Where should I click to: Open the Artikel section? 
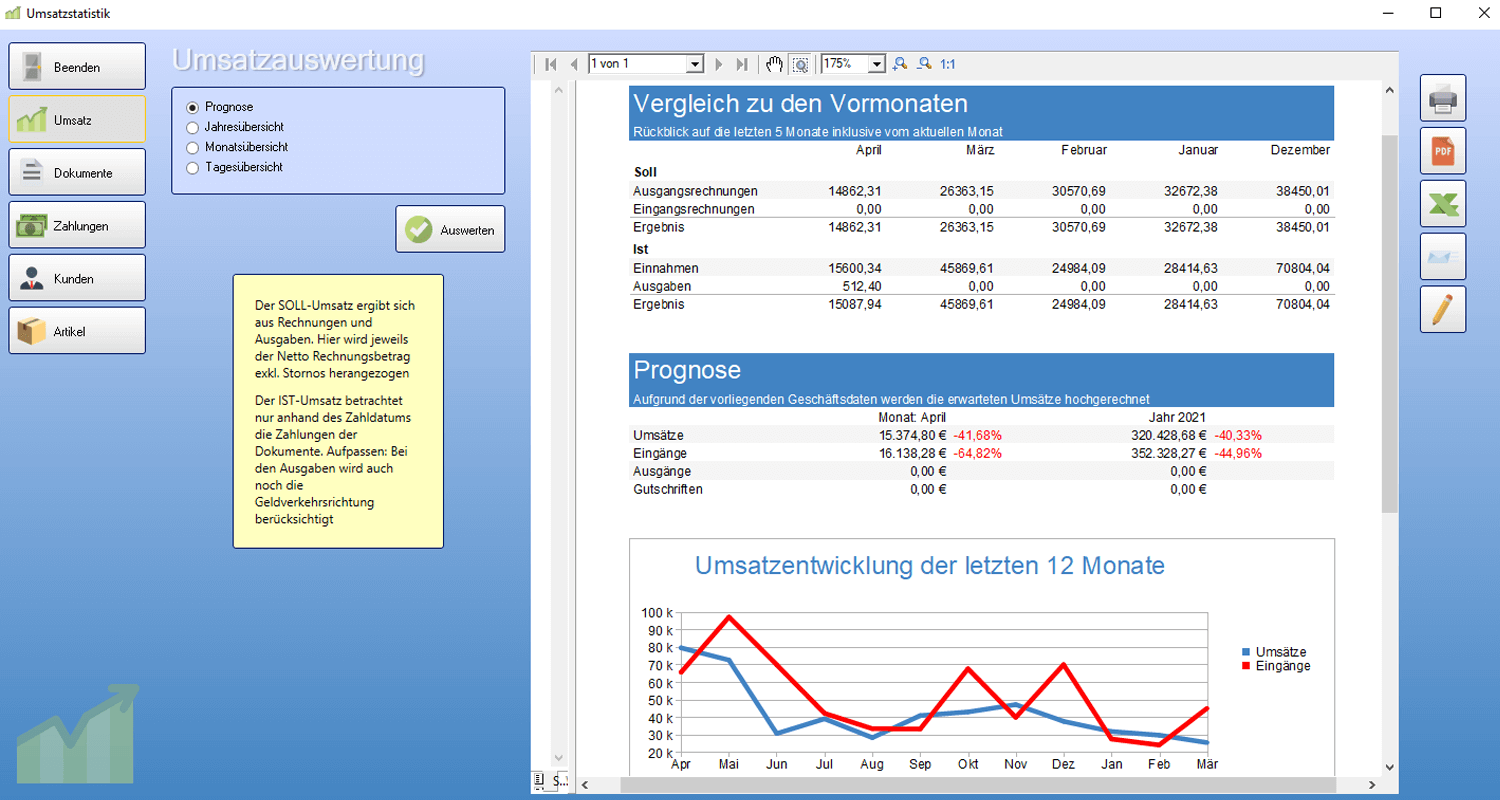[77, 331]
